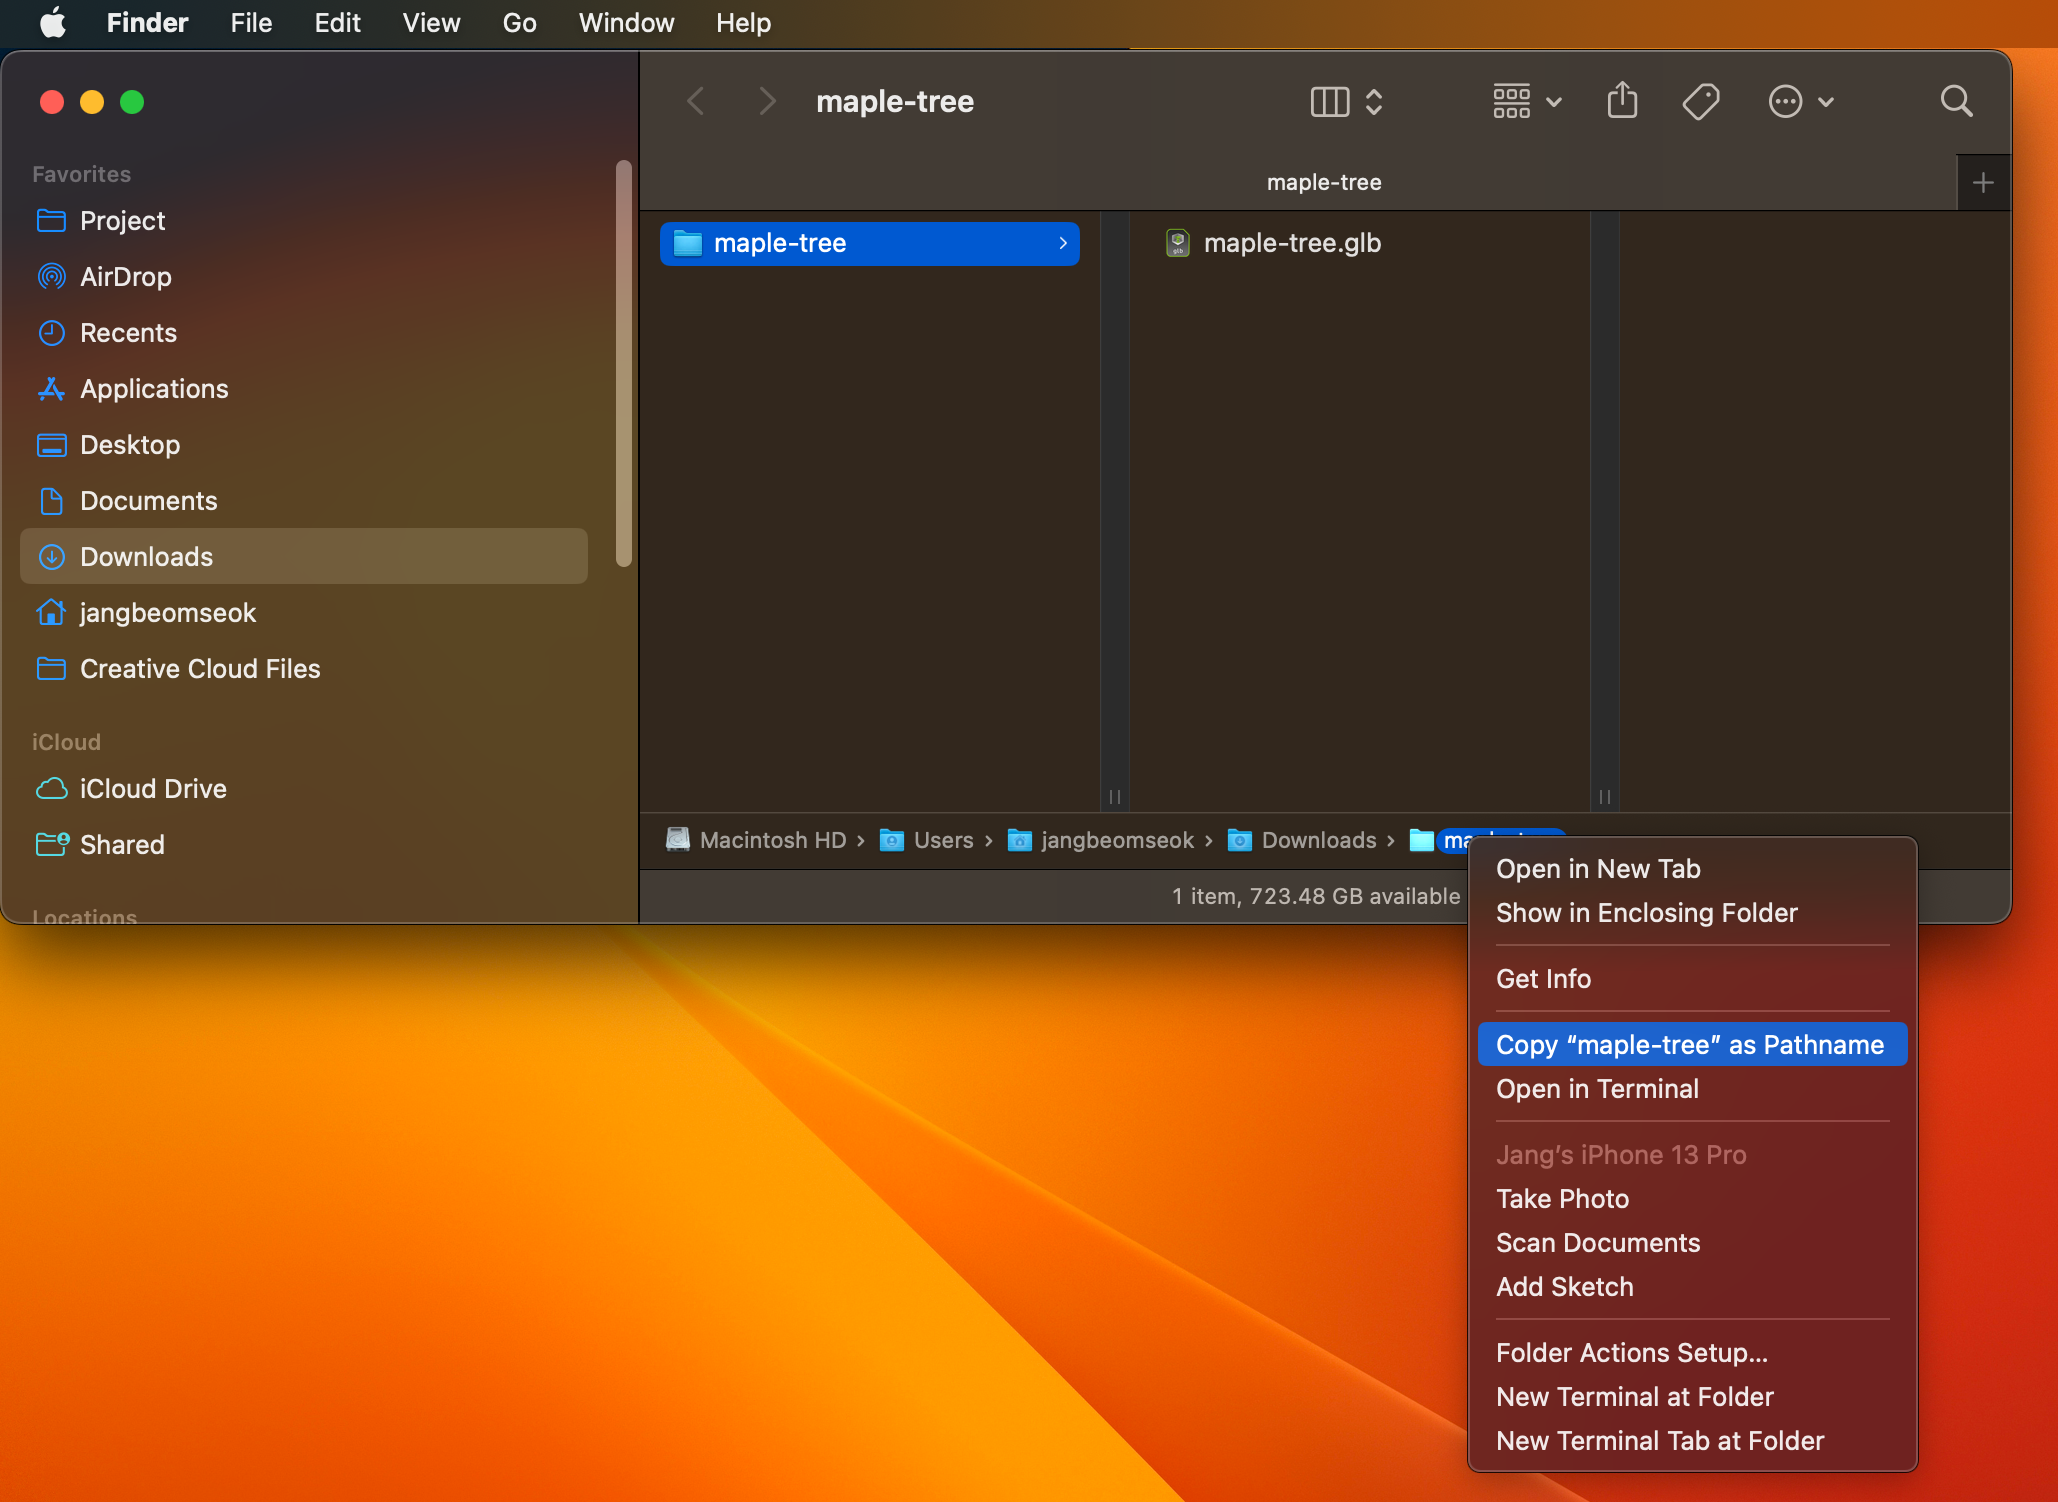This screenshot has height=1502, width=2058.
Task: Switch view mode with column view stepper
Action: [x=1346, y=101]
